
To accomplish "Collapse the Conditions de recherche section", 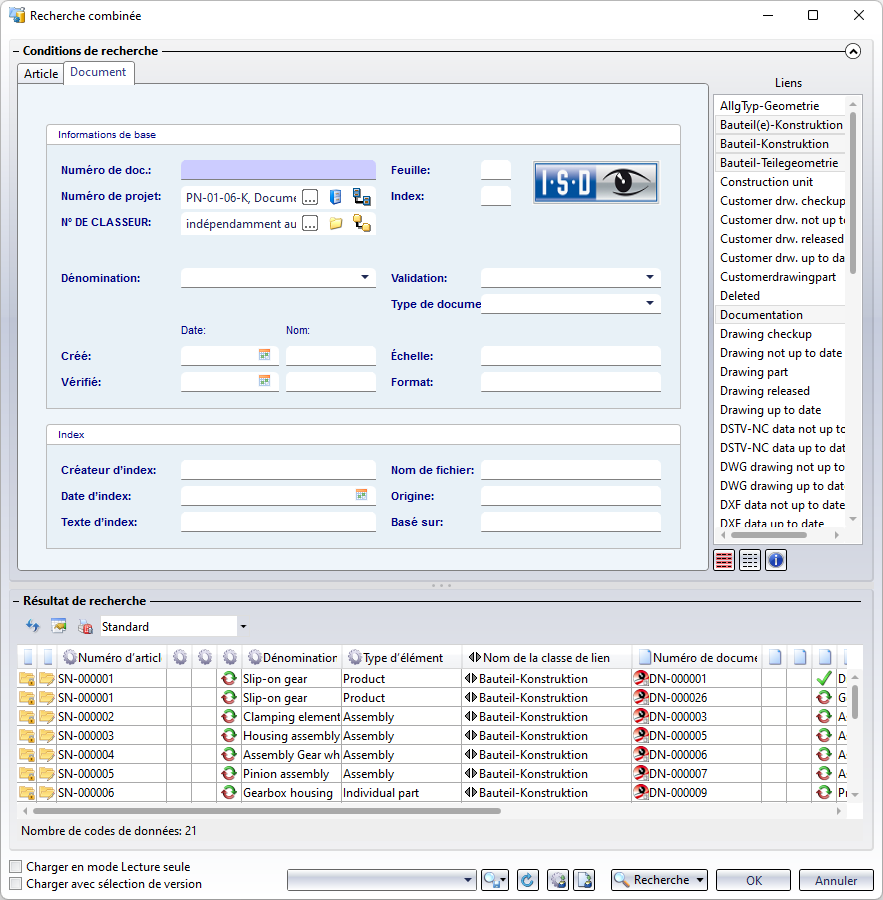I will tap(852, 51).
